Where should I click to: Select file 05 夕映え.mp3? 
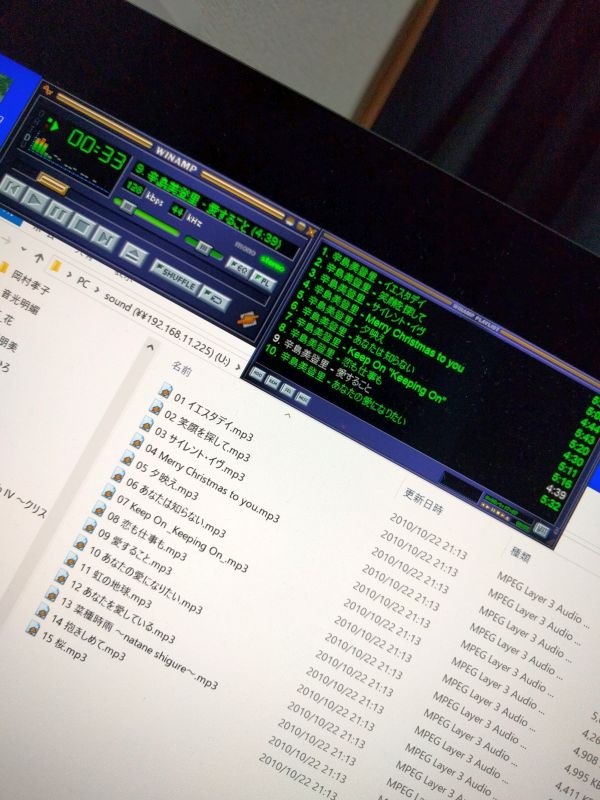point(167,480)
